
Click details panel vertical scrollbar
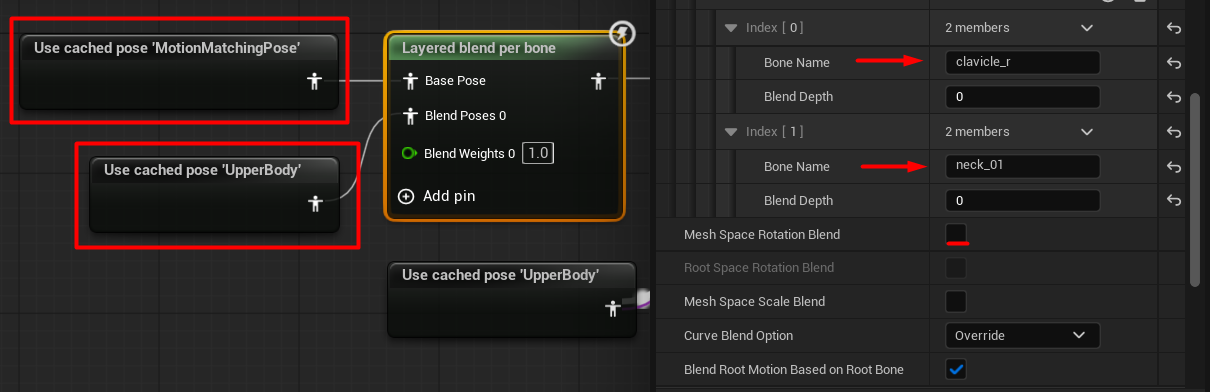(x=1196, y=189)
